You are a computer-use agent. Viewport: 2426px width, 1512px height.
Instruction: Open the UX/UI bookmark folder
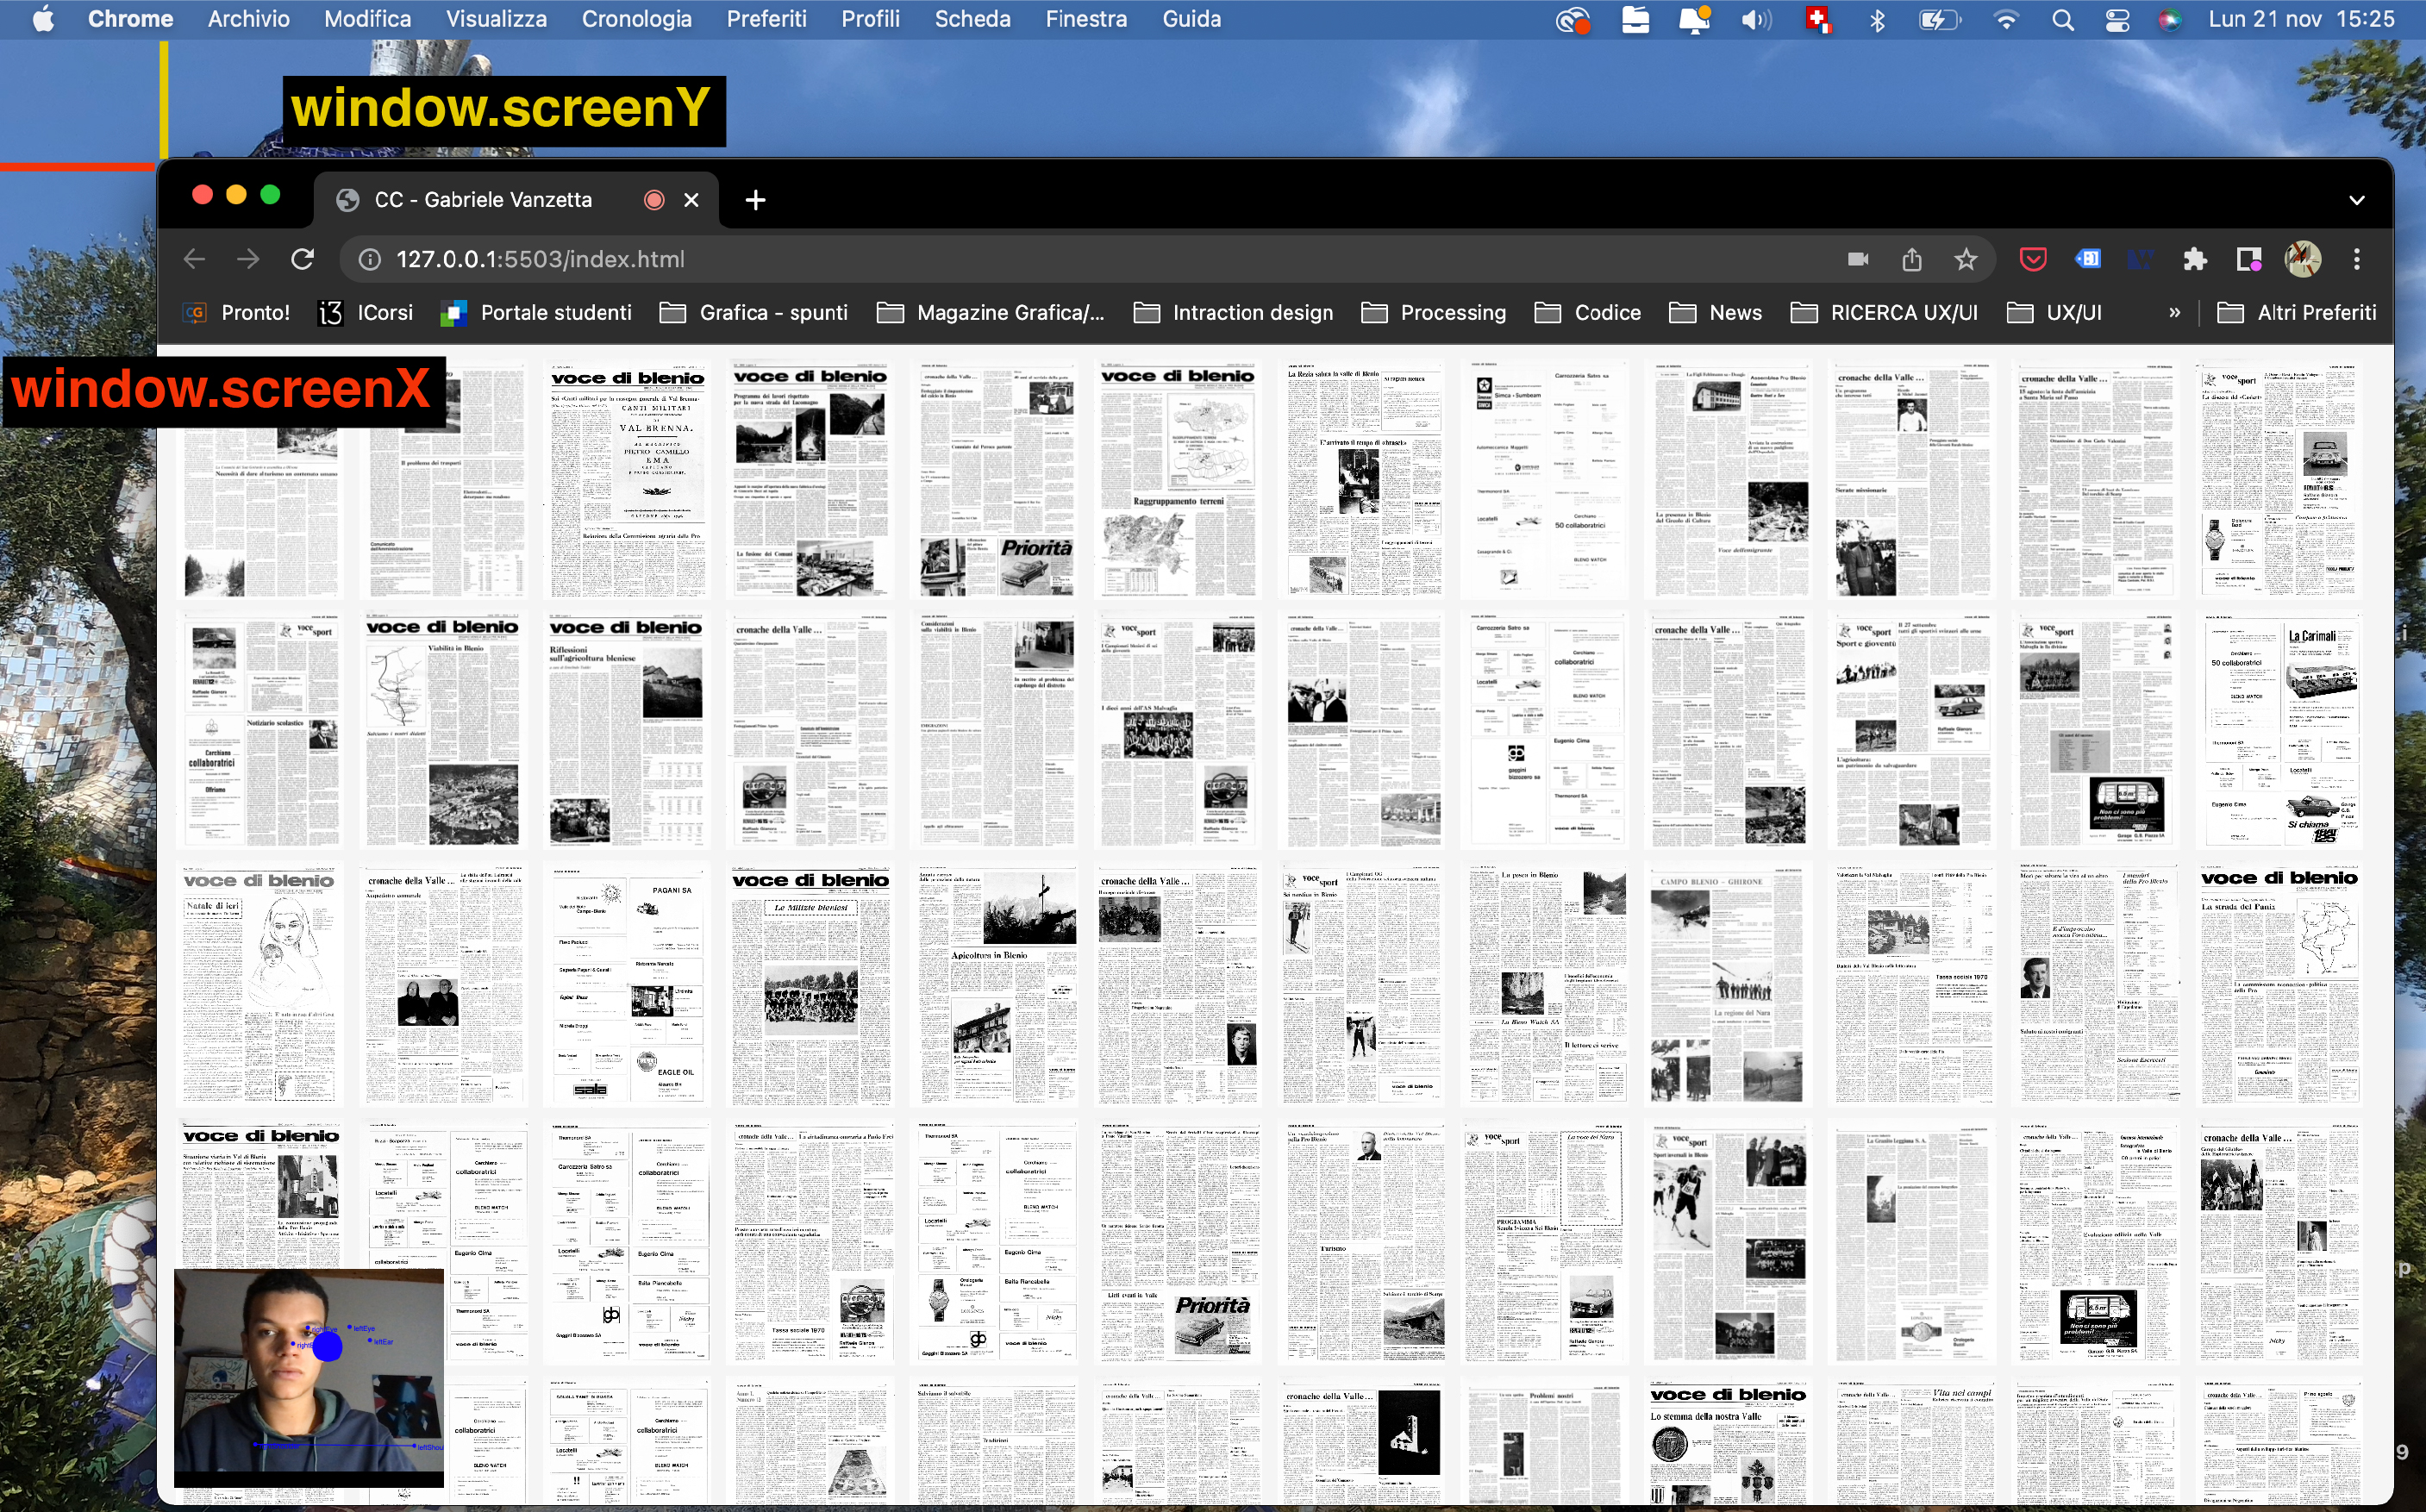2054,313
